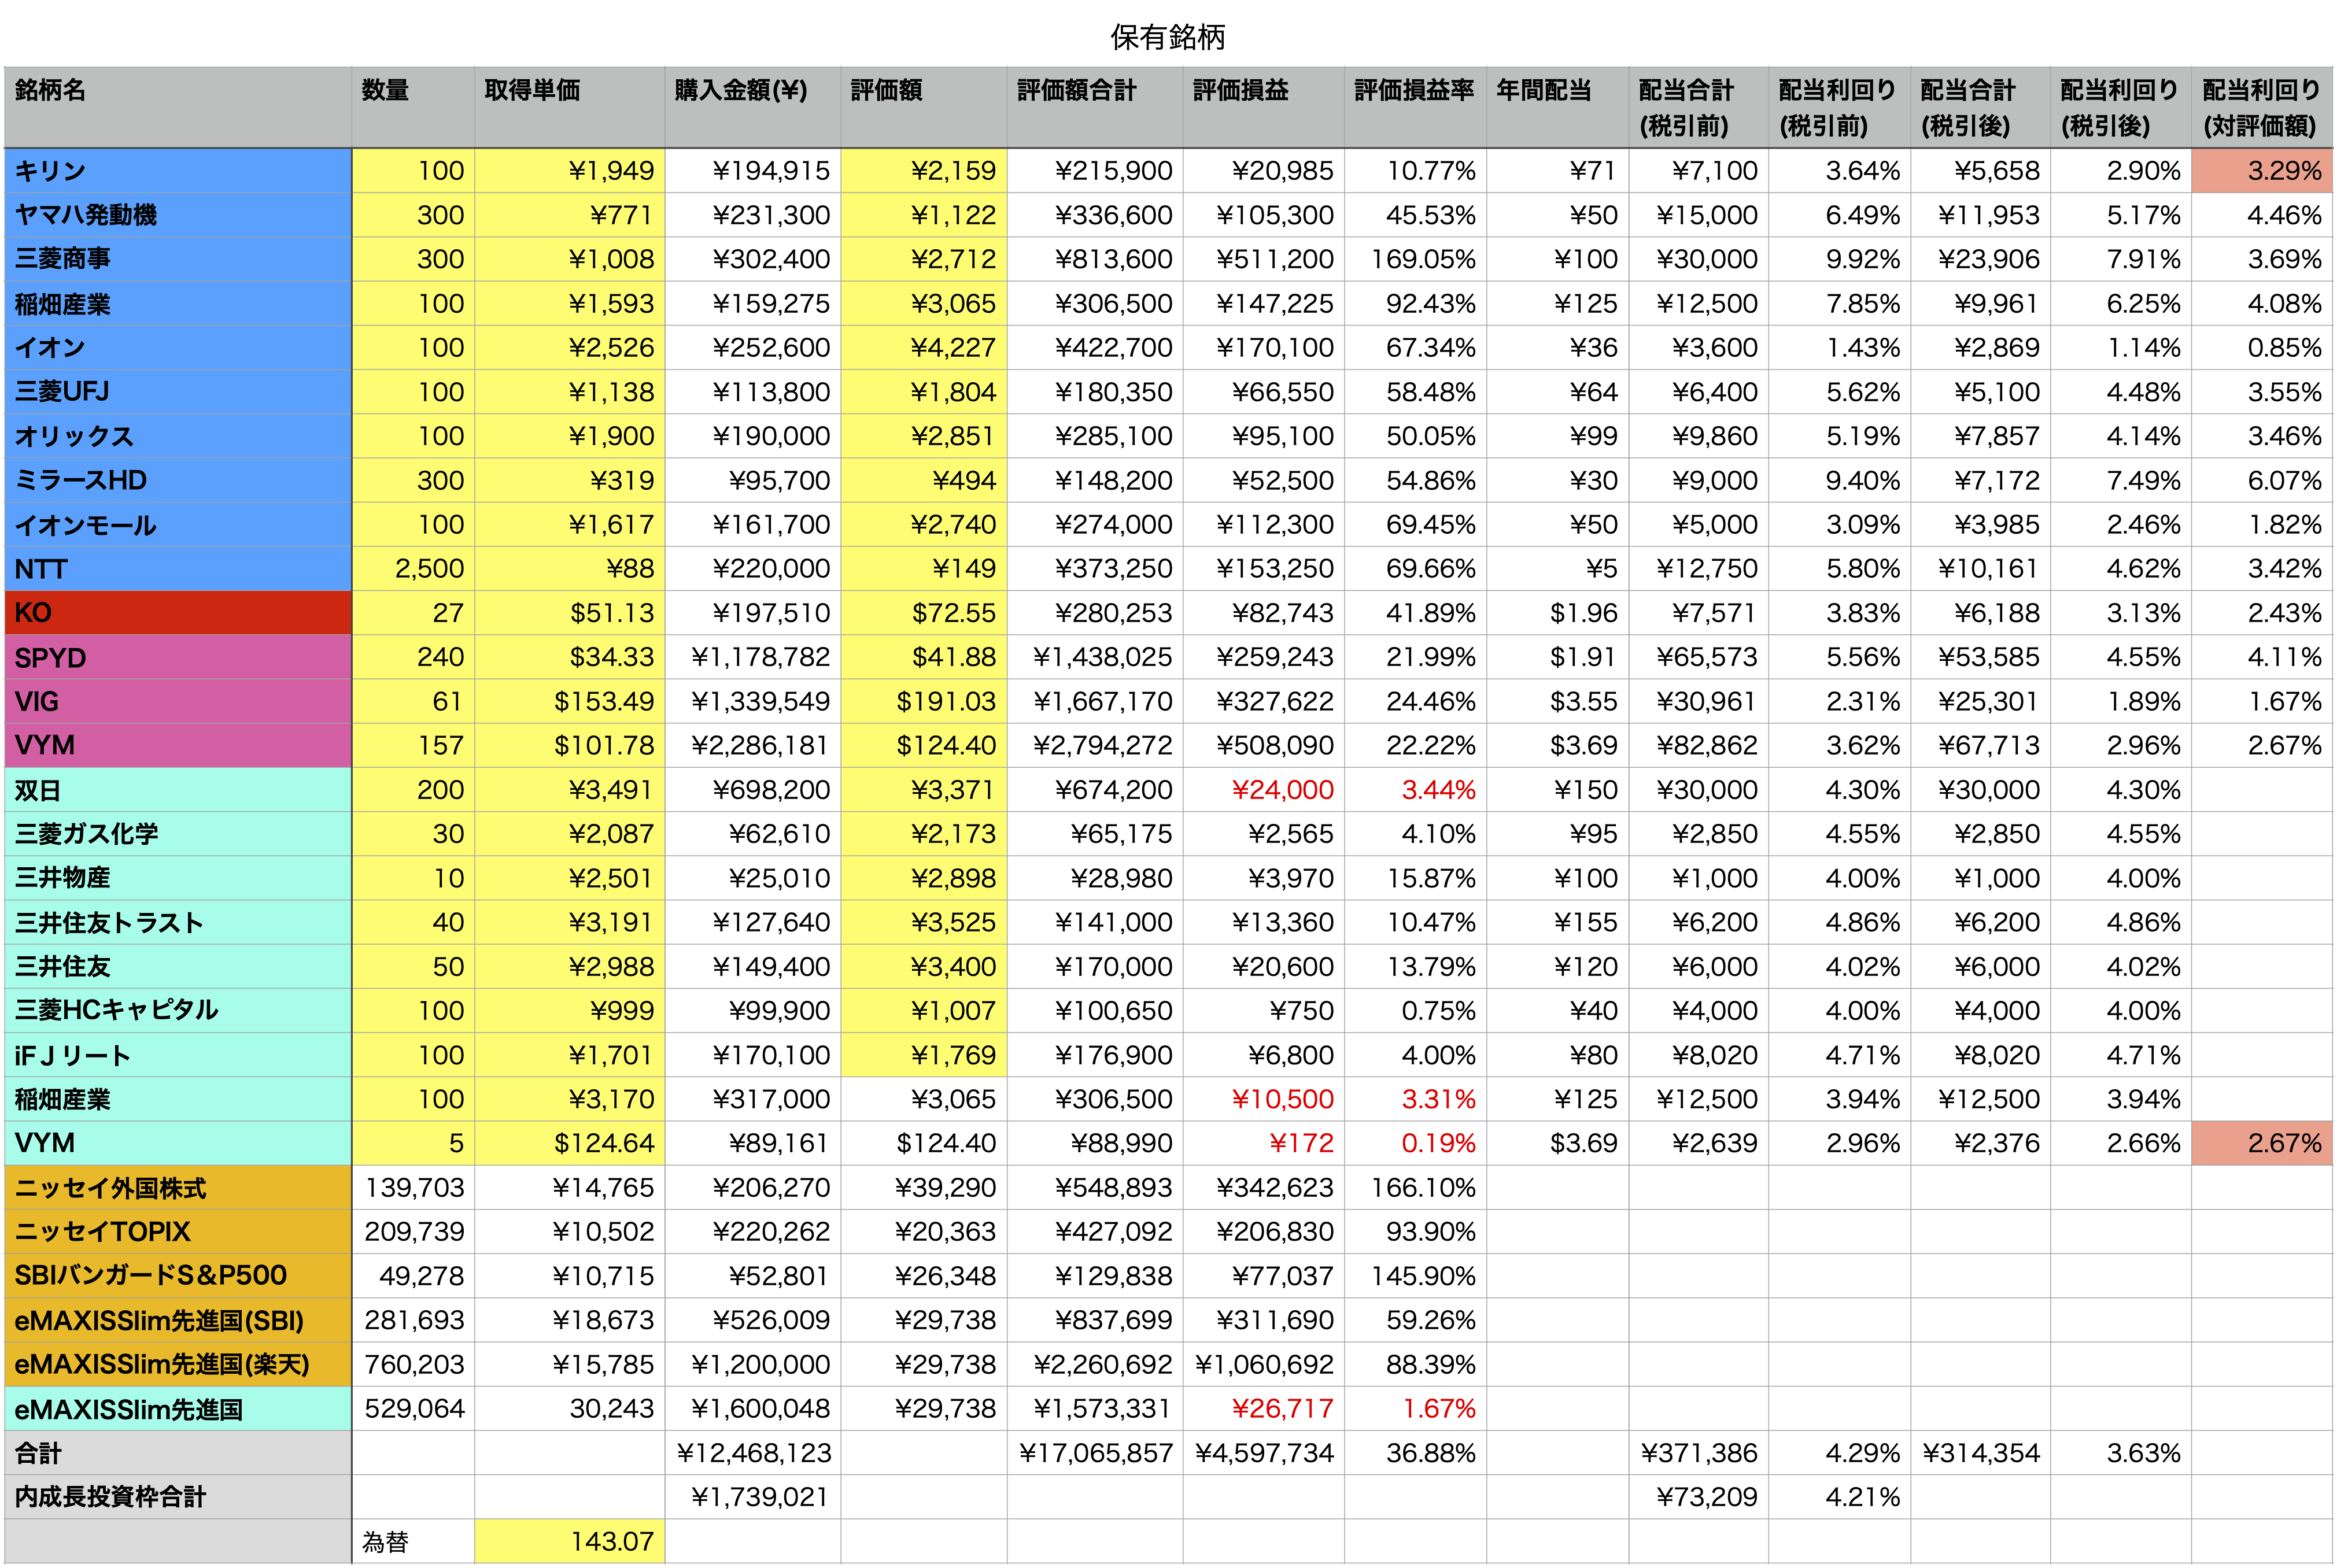Click the 三井住友トラスト name cell
This screenshot has width=2337, height=1568.
click(178, 922)
